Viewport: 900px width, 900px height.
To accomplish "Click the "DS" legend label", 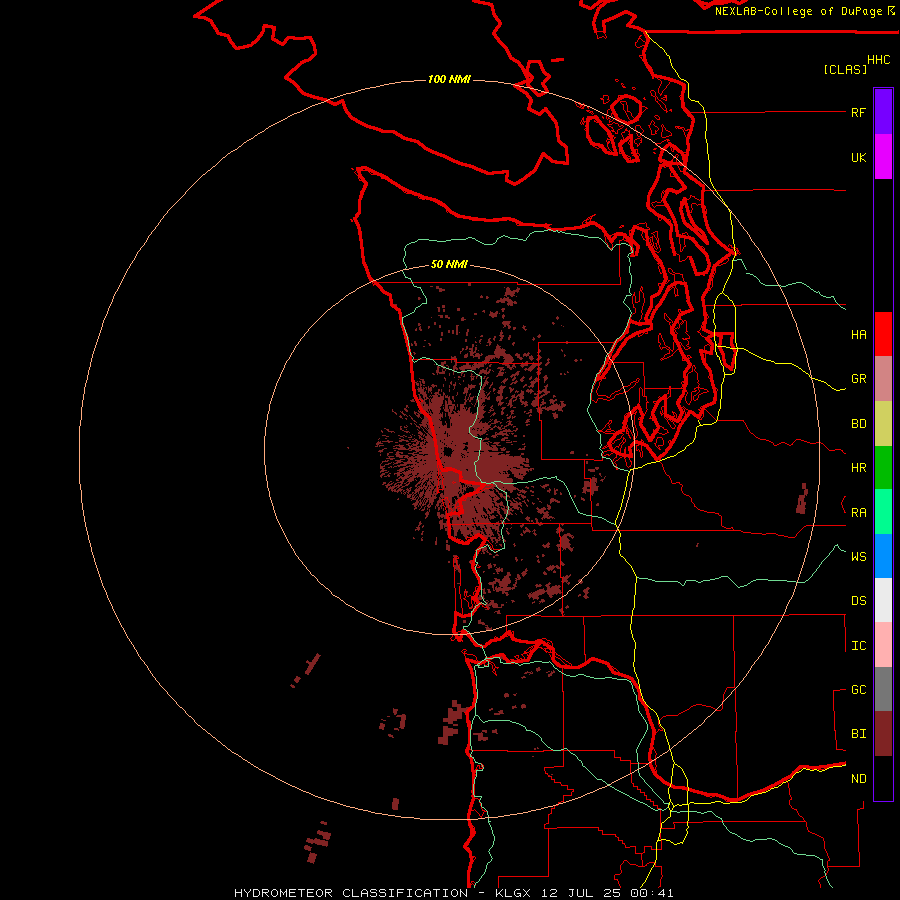I will tap(858, 600).
